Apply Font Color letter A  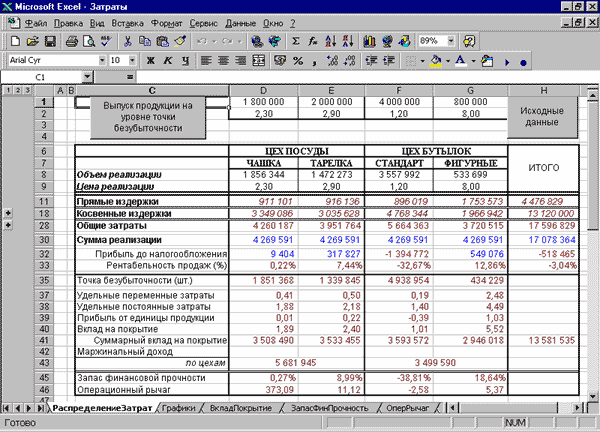point(461,60)
